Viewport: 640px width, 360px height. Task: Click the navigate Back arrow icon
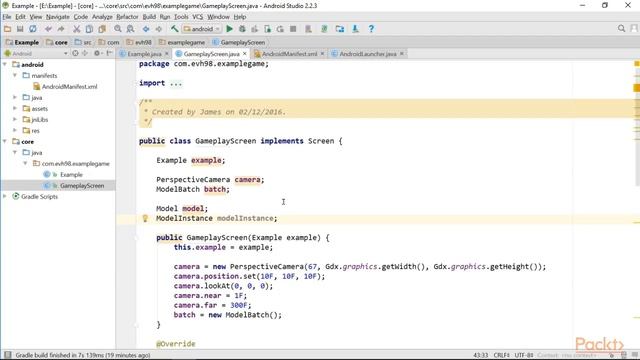pos(146,29)
